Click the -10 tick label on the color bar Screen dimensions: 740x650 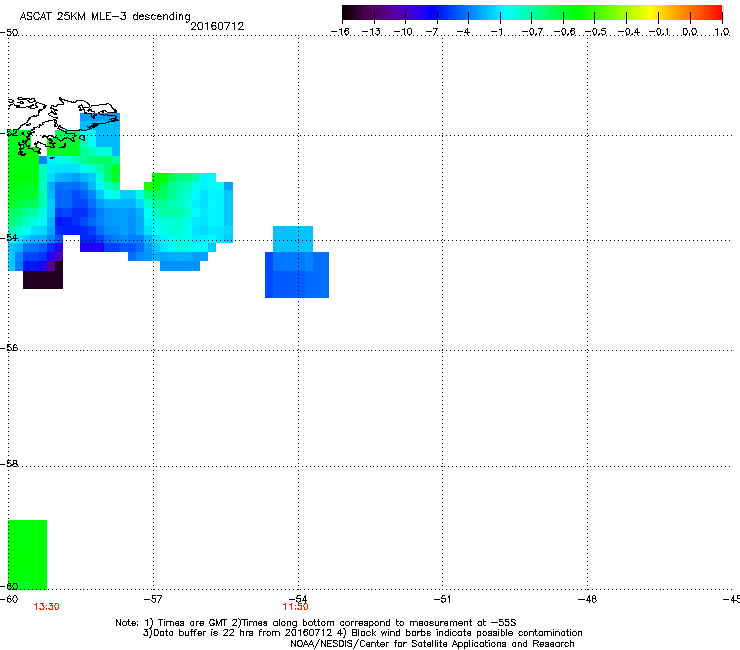coord(403,32)
